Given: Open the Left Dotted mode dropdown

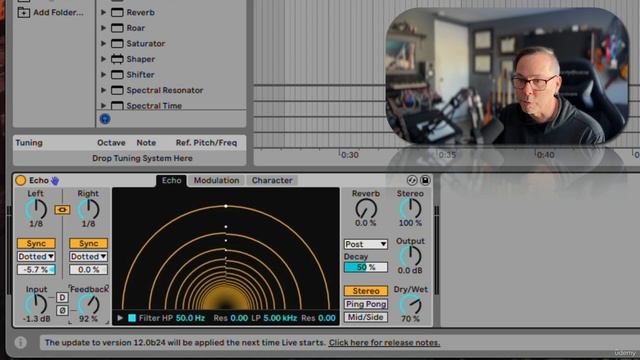Looking at the screenshot, I should pos(36,256).
